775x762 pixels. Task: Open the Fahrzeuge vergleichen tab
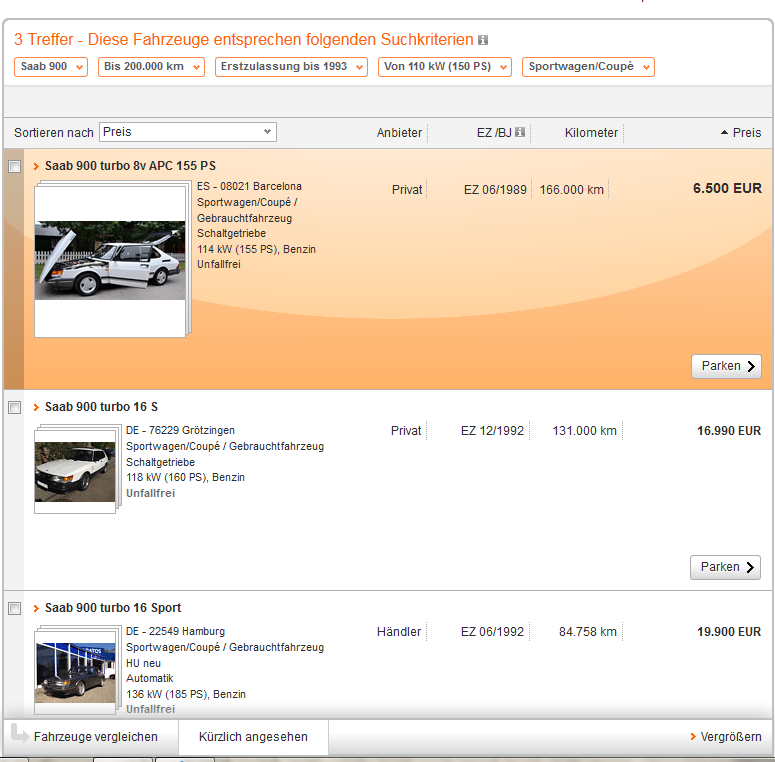(91, 737)
